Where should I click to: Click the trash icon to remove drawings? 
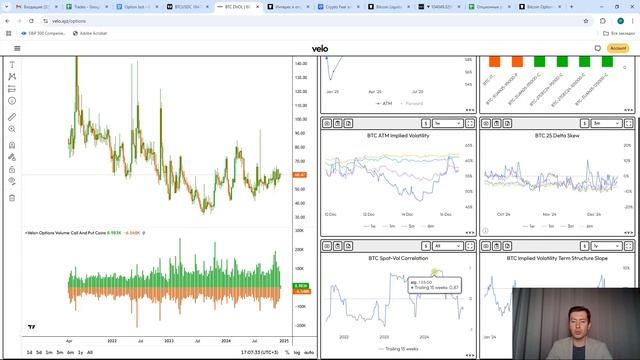pyautogui.click(x=12, y=198)
